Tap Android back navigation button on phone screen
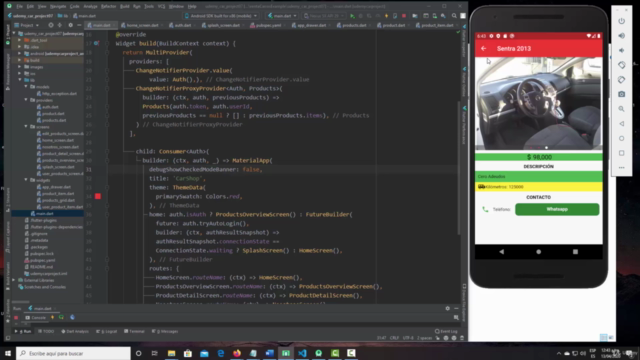 coord(502,252)
